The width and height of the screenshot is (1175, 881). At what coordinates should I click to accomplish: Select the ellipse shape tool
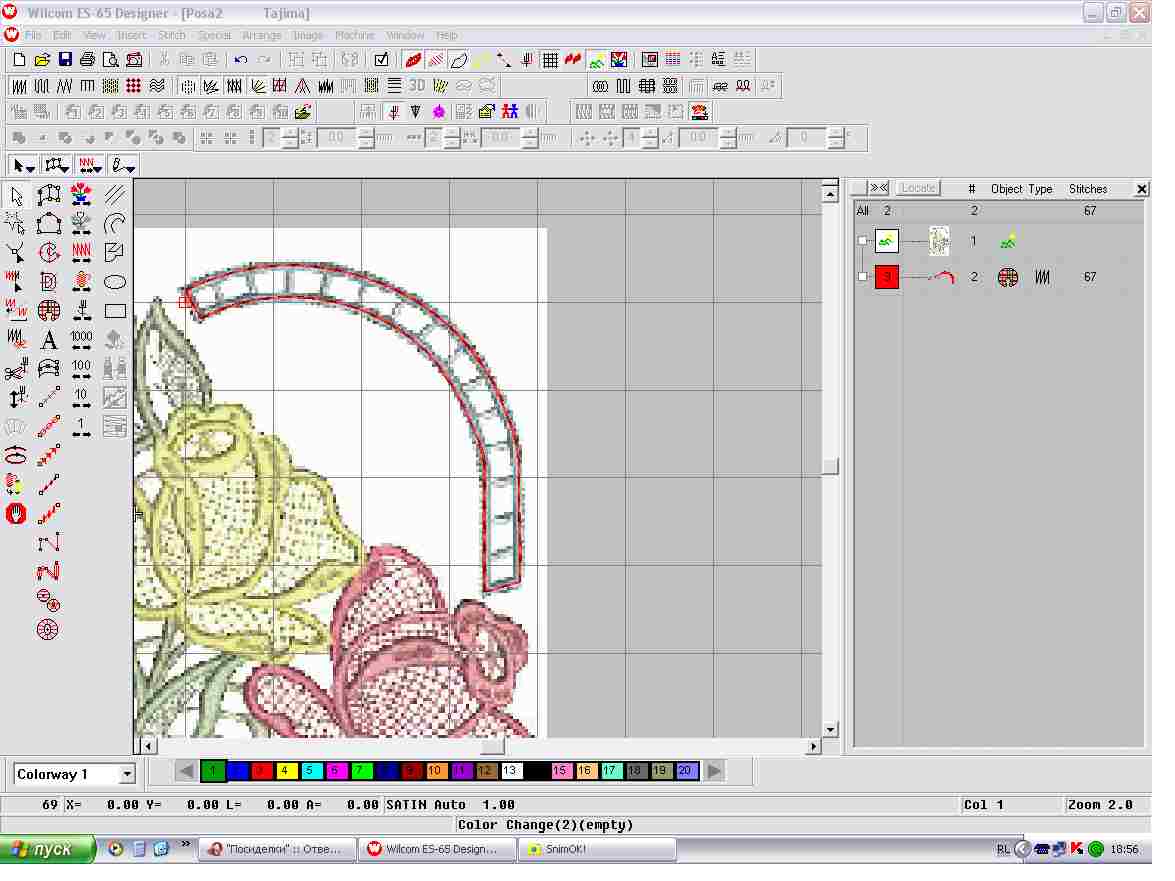115,282
